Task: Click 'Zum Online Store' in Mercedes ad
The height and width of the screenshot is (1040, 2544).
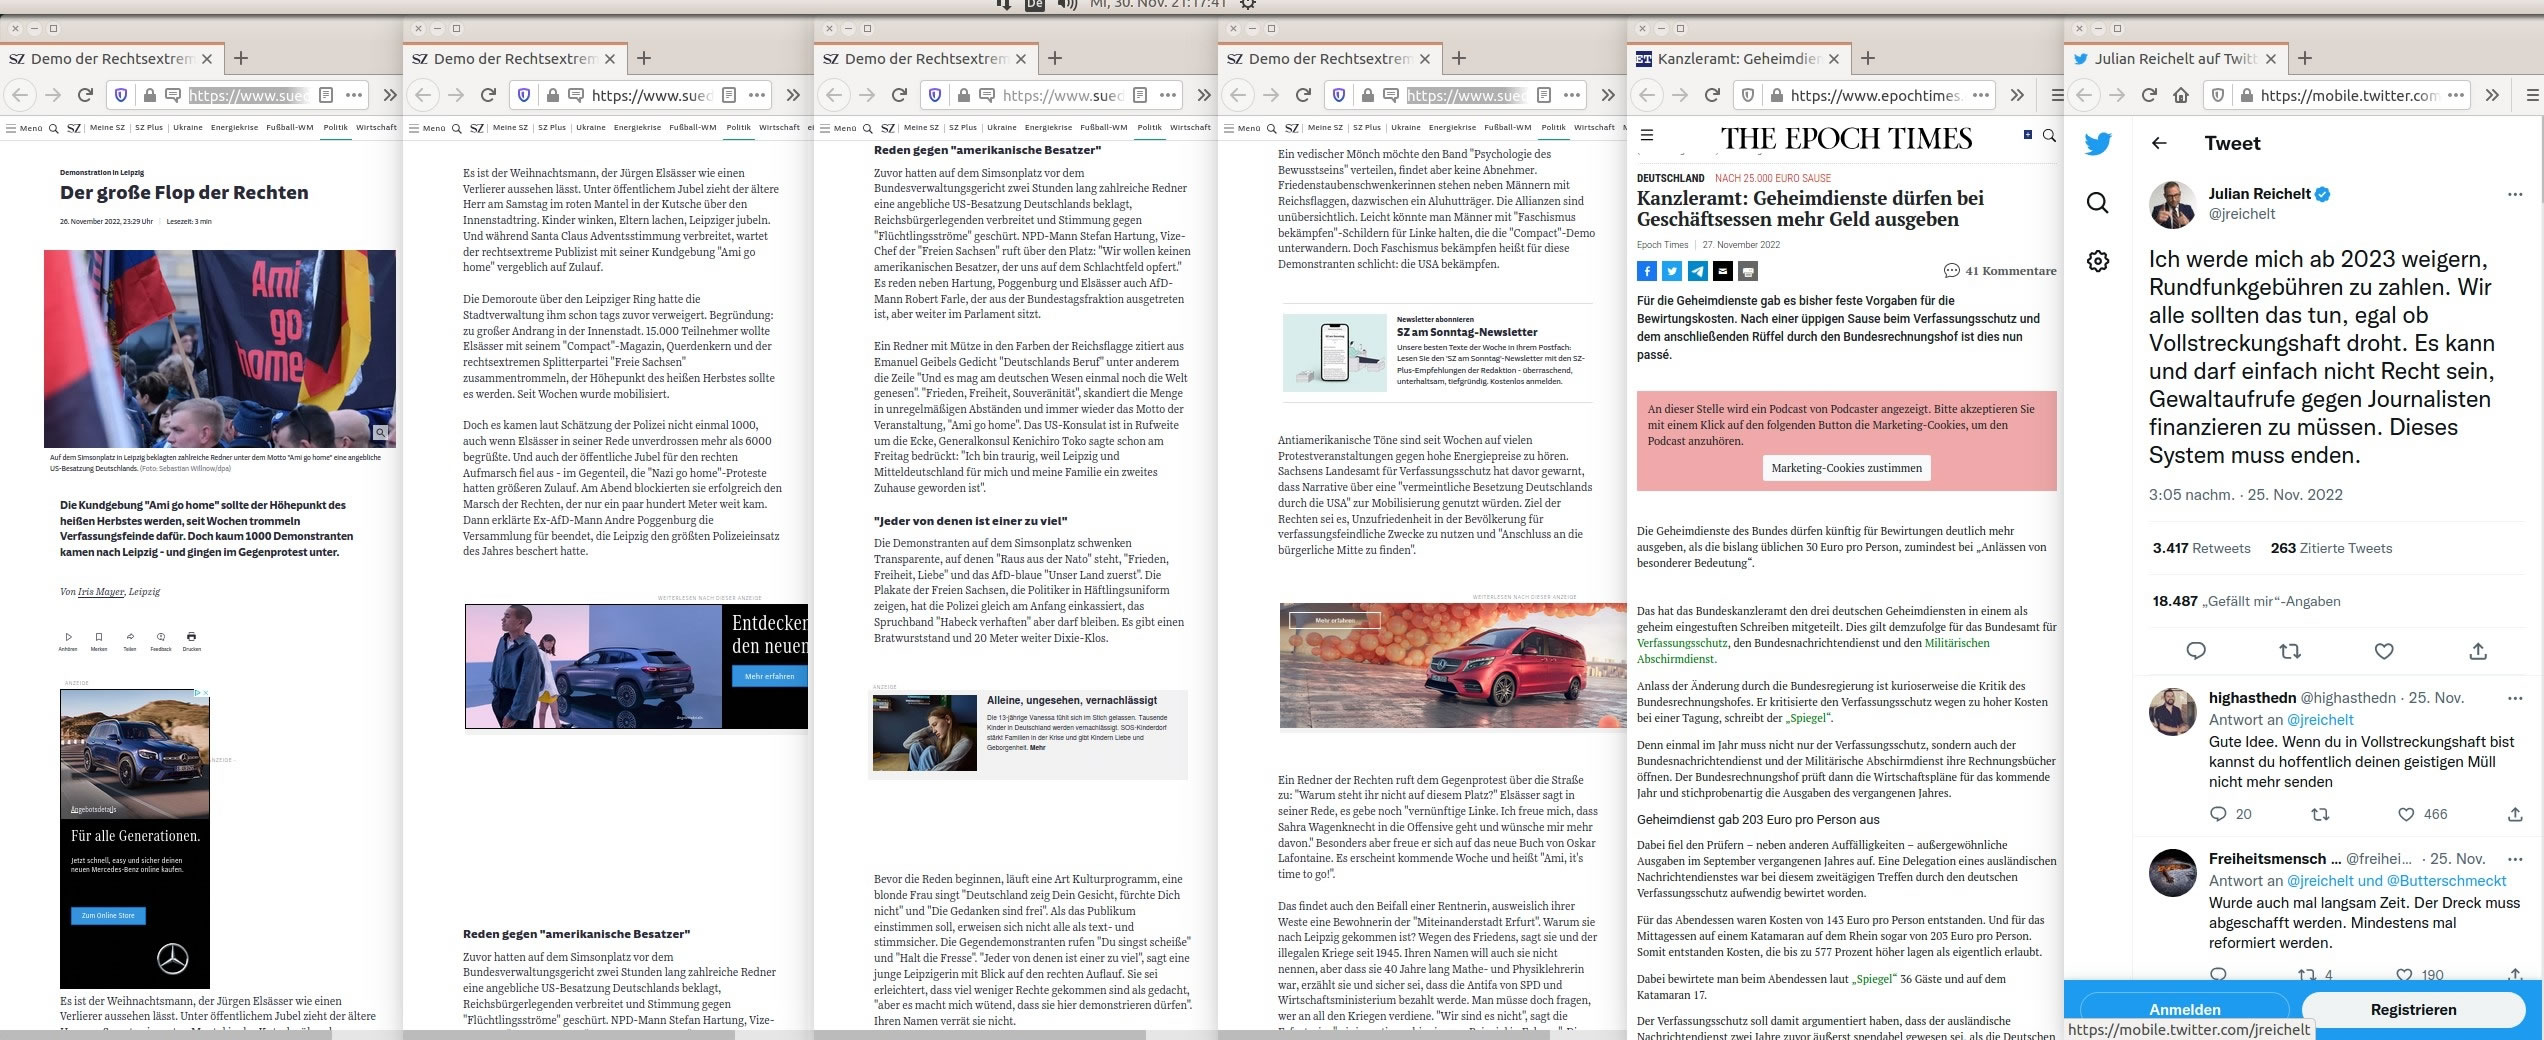Action: [x=108, y=916]
